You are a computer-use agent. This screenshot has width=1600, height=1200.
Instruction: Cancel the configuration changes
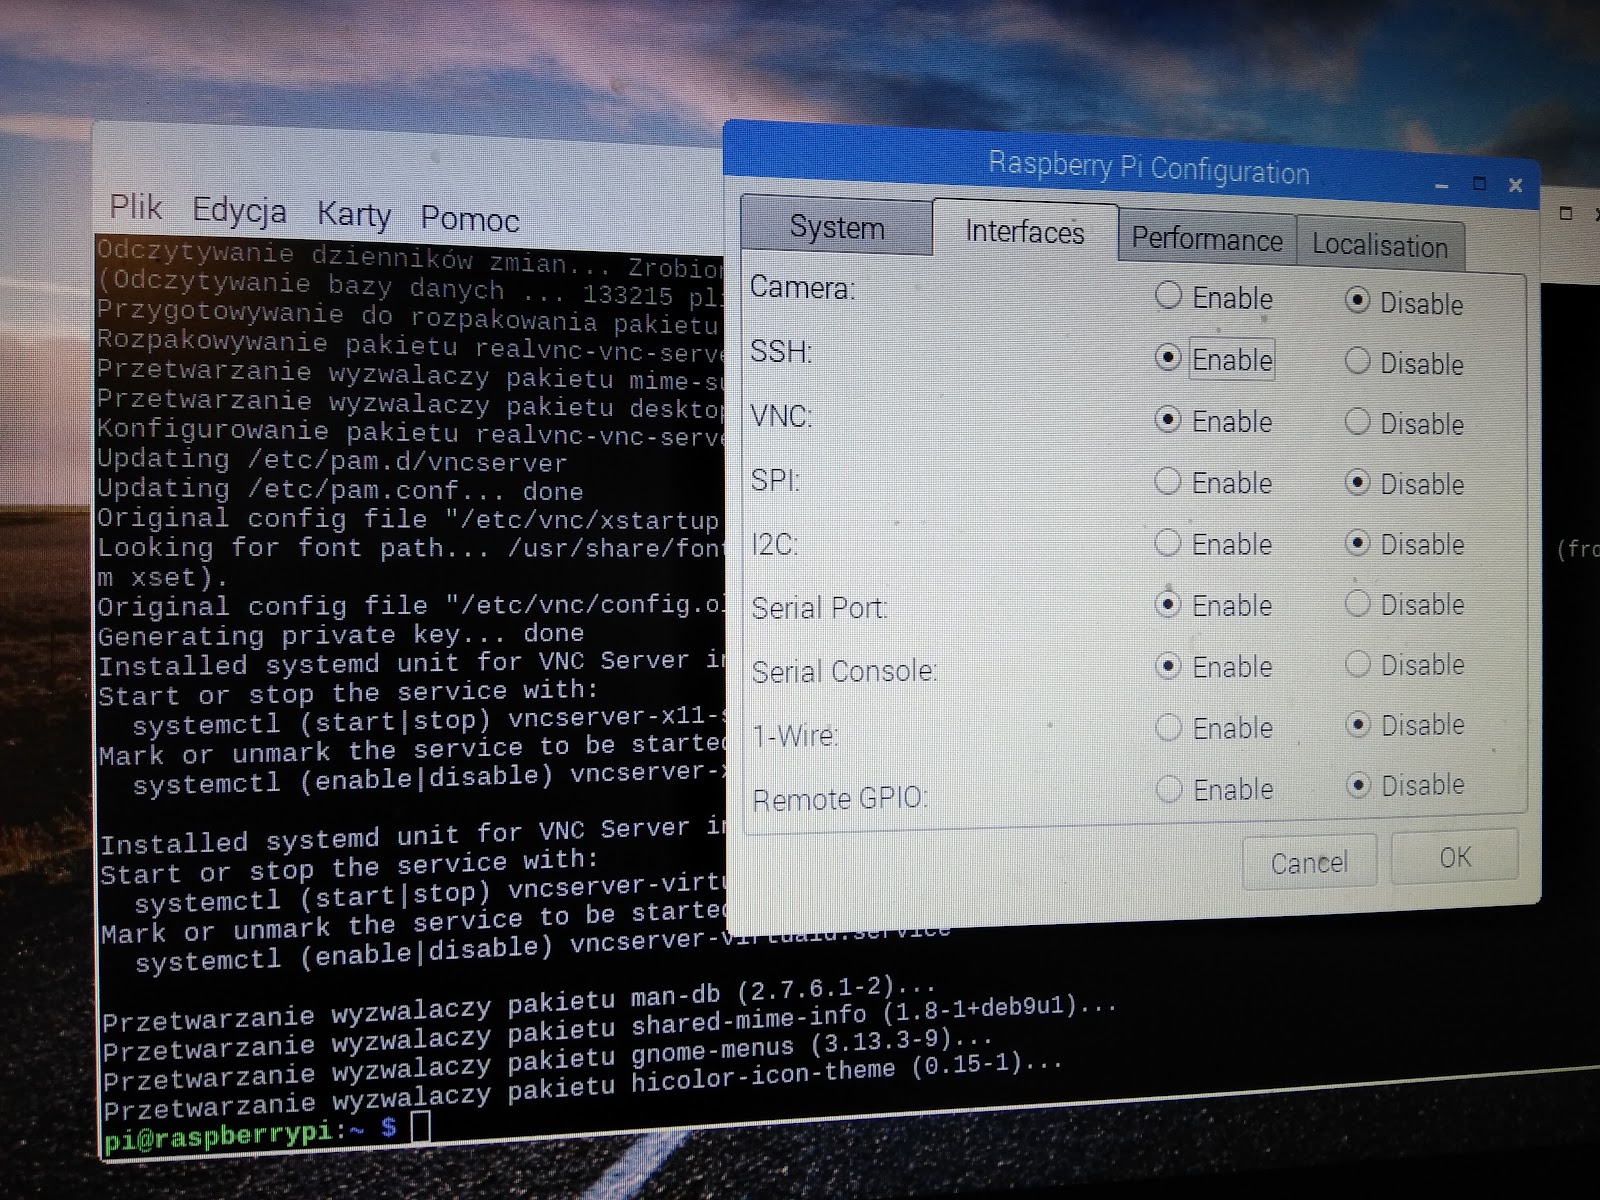pyautogui.click(x=1309, y=862)
